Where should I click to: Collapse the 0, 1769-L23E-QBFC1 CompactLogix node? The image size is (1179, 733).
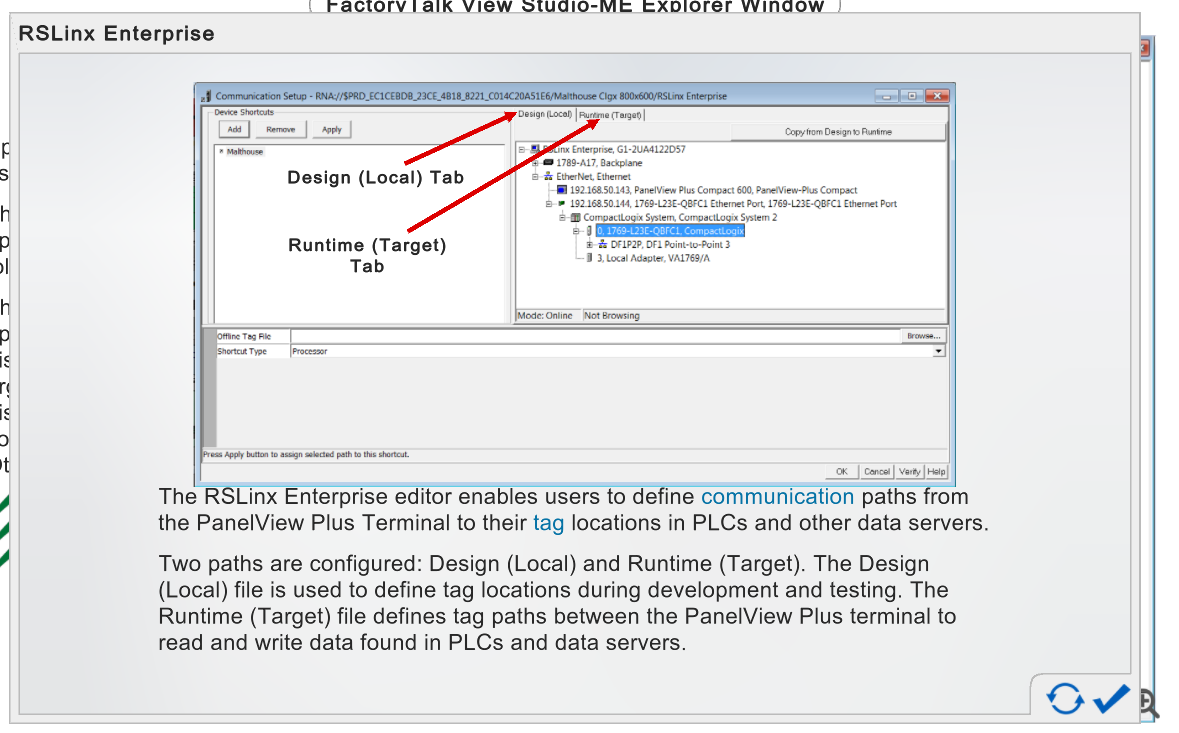pyautogui.click(x=576, y=231)
